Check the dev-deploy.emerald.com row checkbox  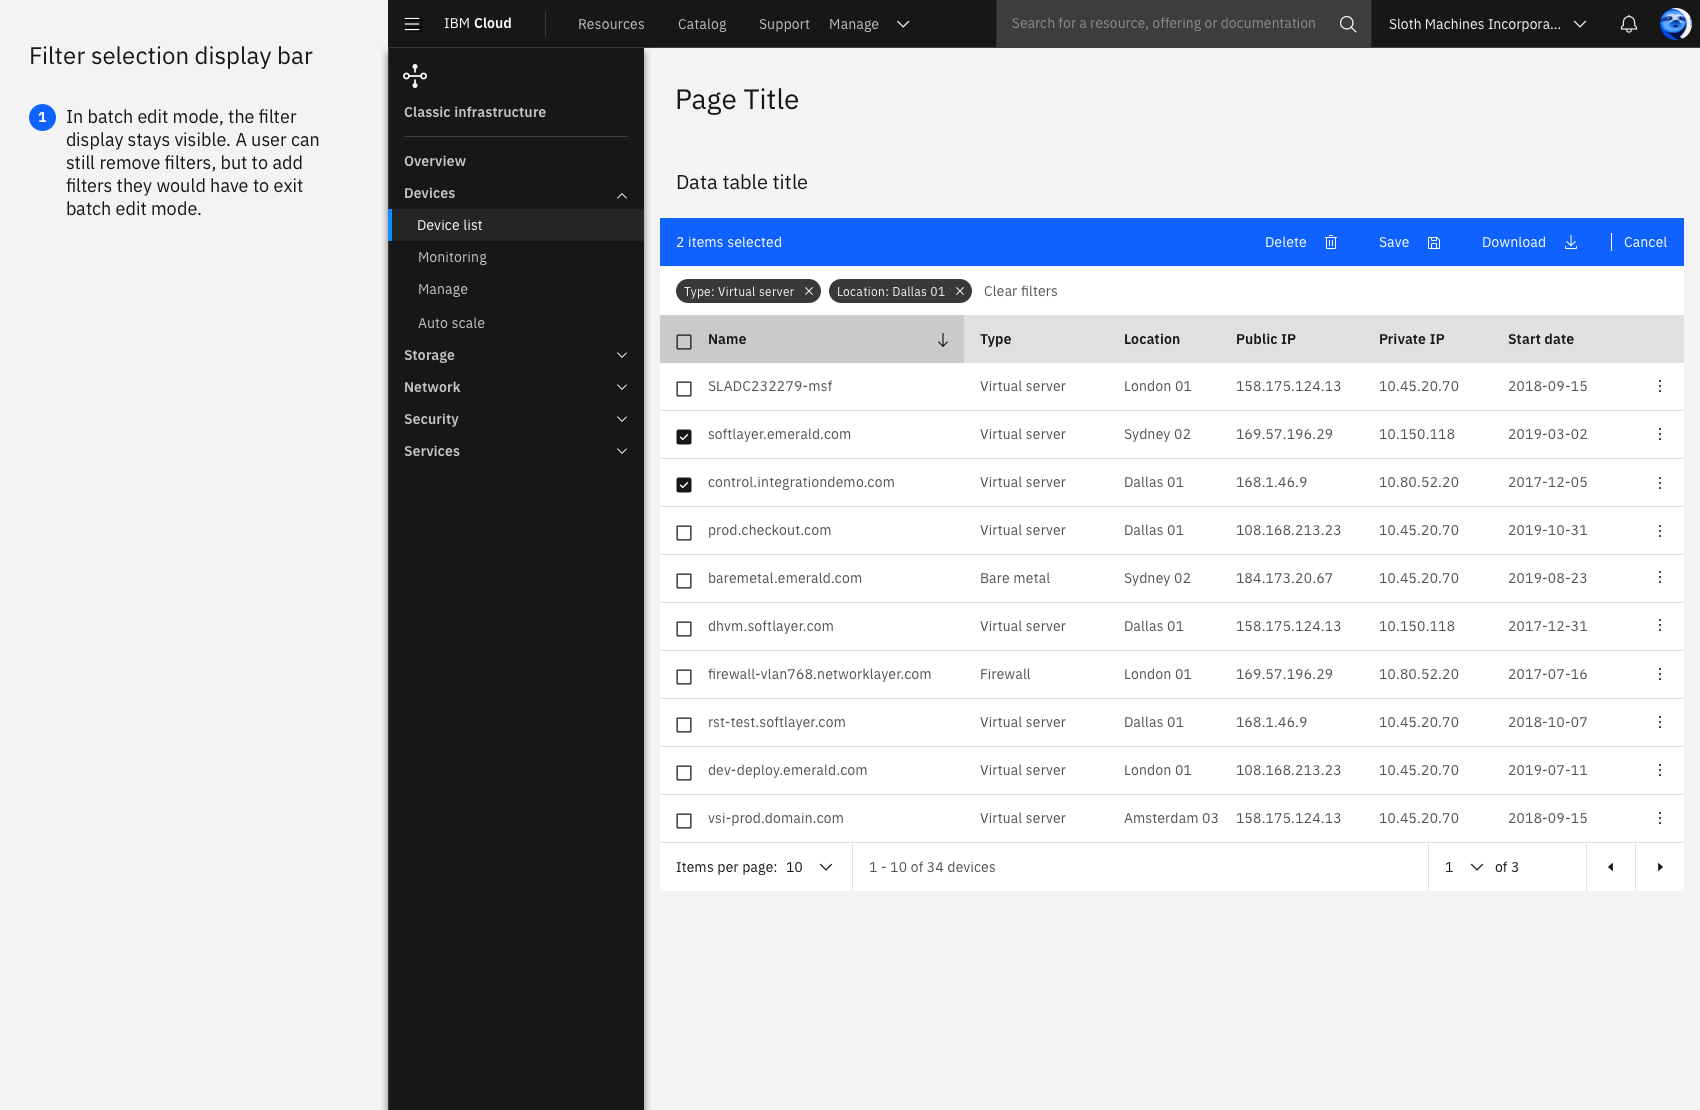[684, 773]
